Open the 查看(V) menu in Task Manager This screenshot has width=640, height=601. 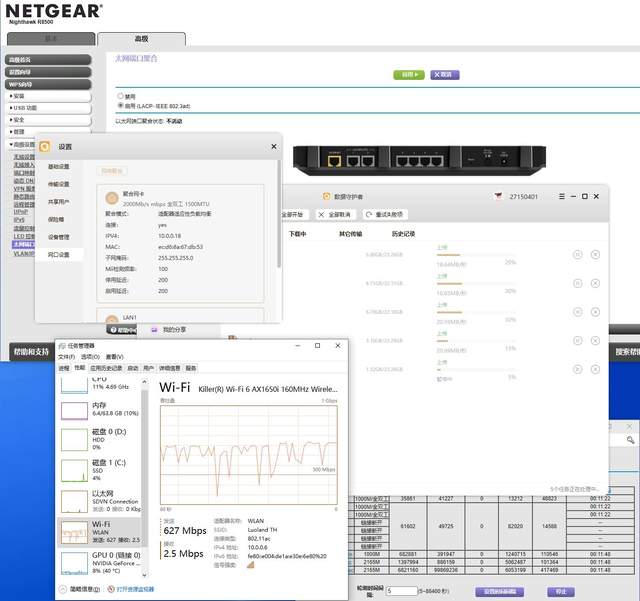pyautogui.click(x=115, y=357)
